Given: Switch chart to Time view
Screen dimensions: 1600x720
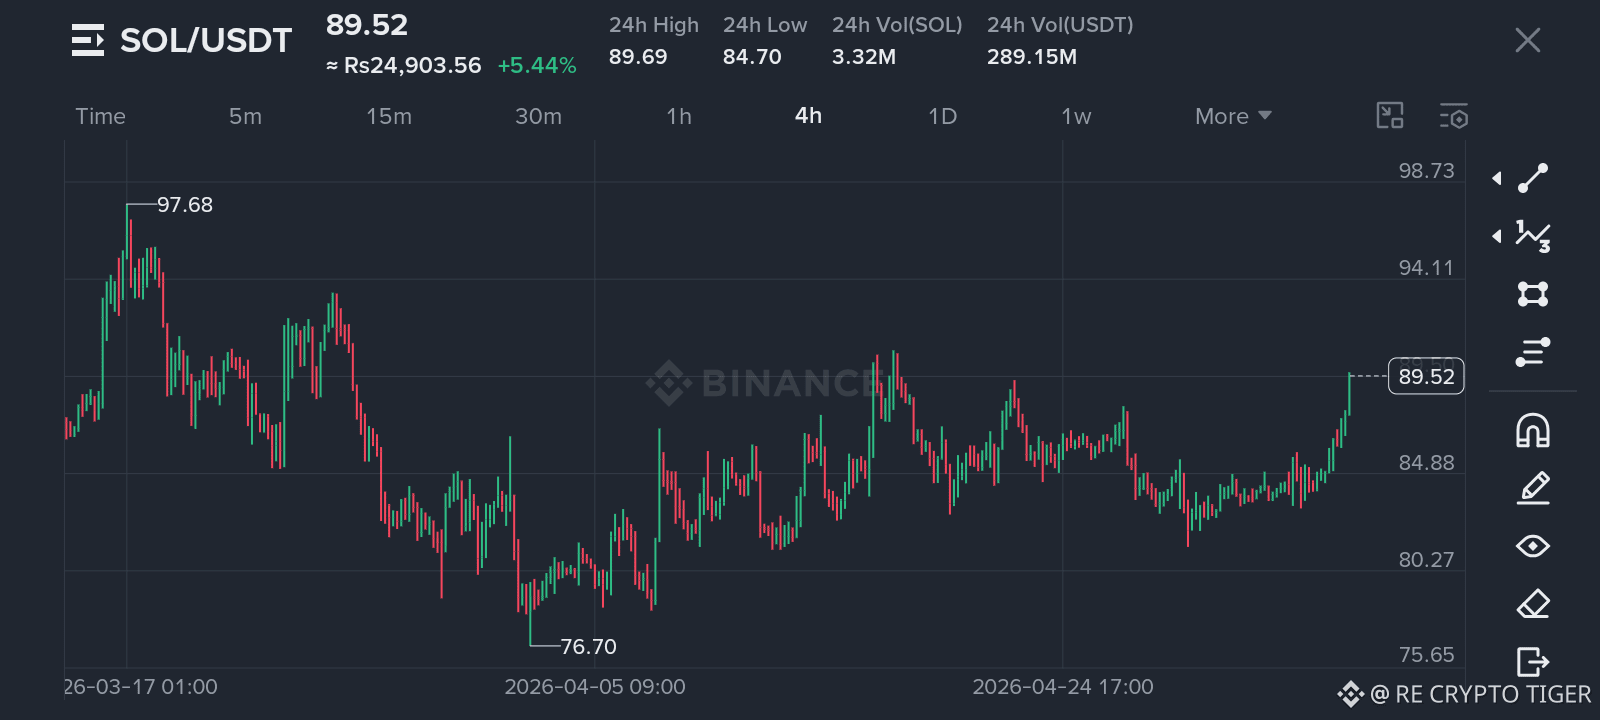Looking at the screenshot, I should pos(101,116).
